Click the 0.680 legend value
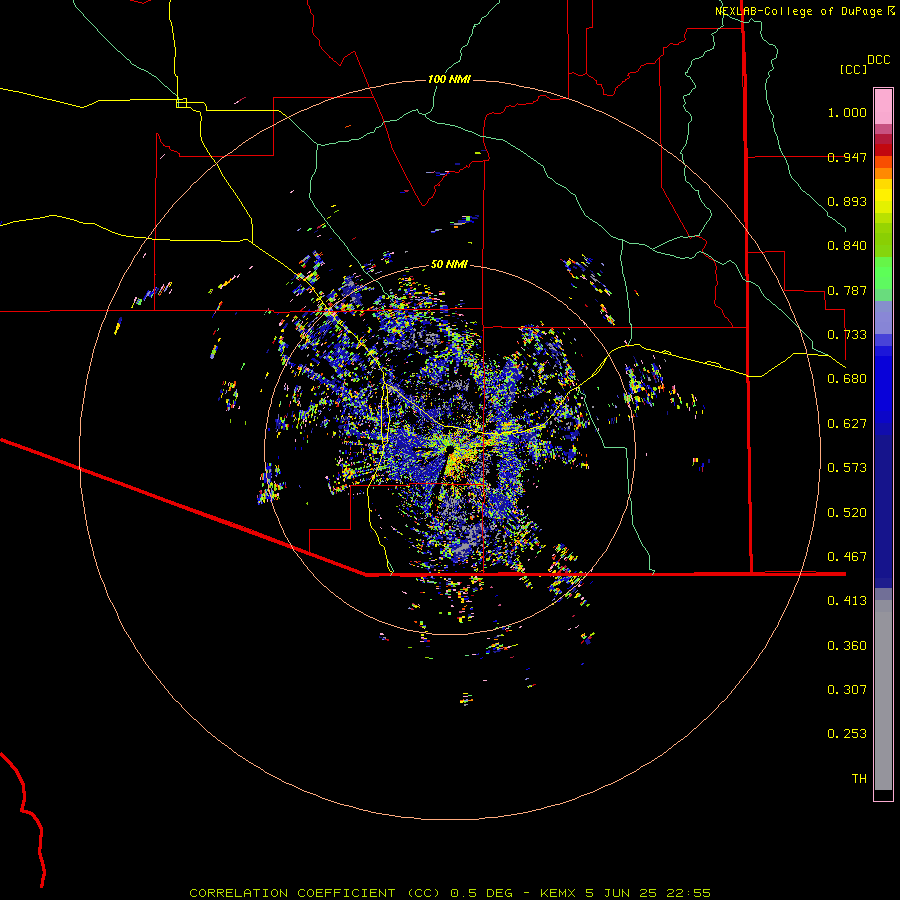This screenshot has height=900, width=900. (x=847, y=379)
